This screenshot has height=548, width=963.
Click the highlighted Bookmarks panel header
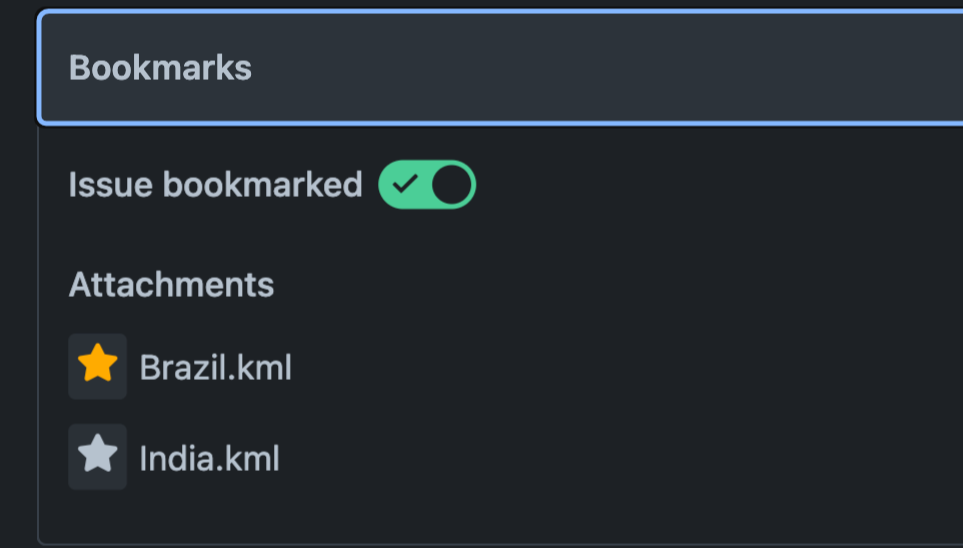click(x=500, y=68)
